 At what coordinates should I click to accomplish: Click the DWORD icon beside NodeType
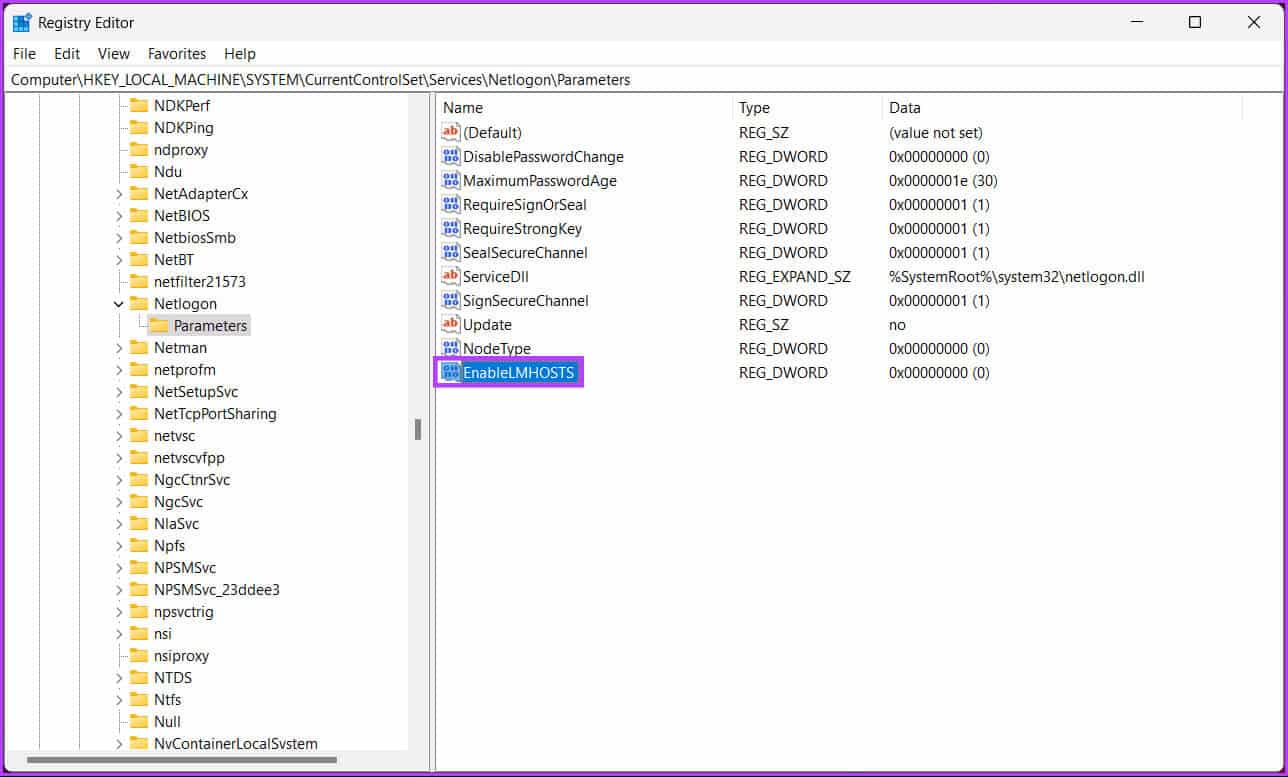(x=450, y=349)
